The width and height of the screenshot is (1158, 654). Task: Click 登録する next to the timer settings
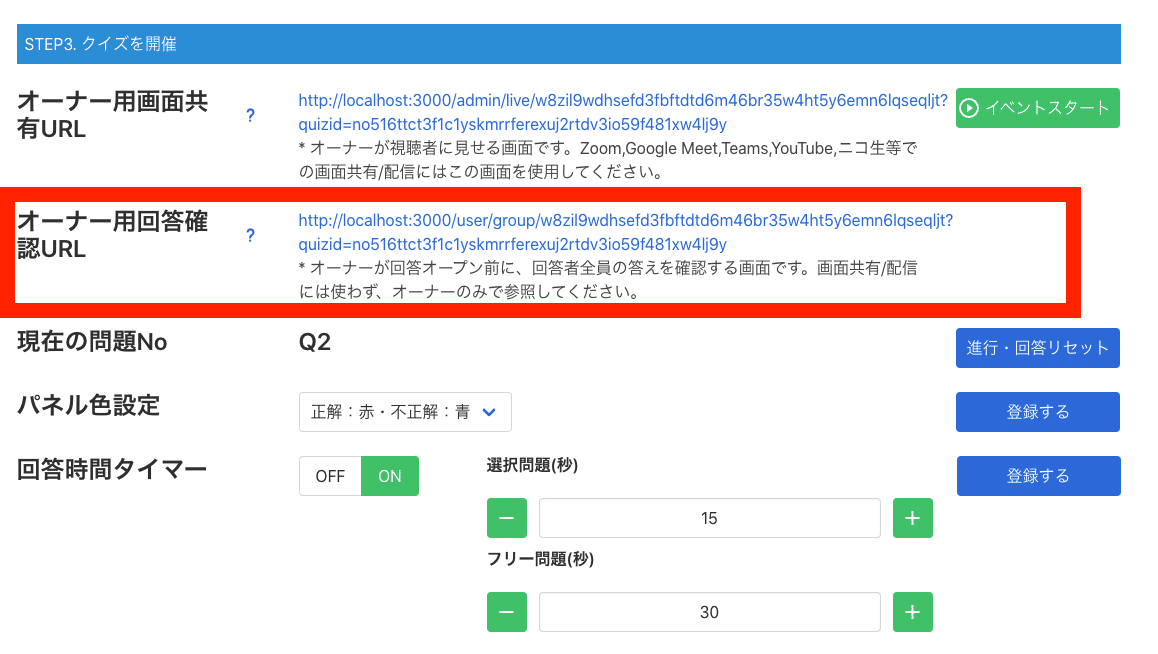pos(1038,476)
